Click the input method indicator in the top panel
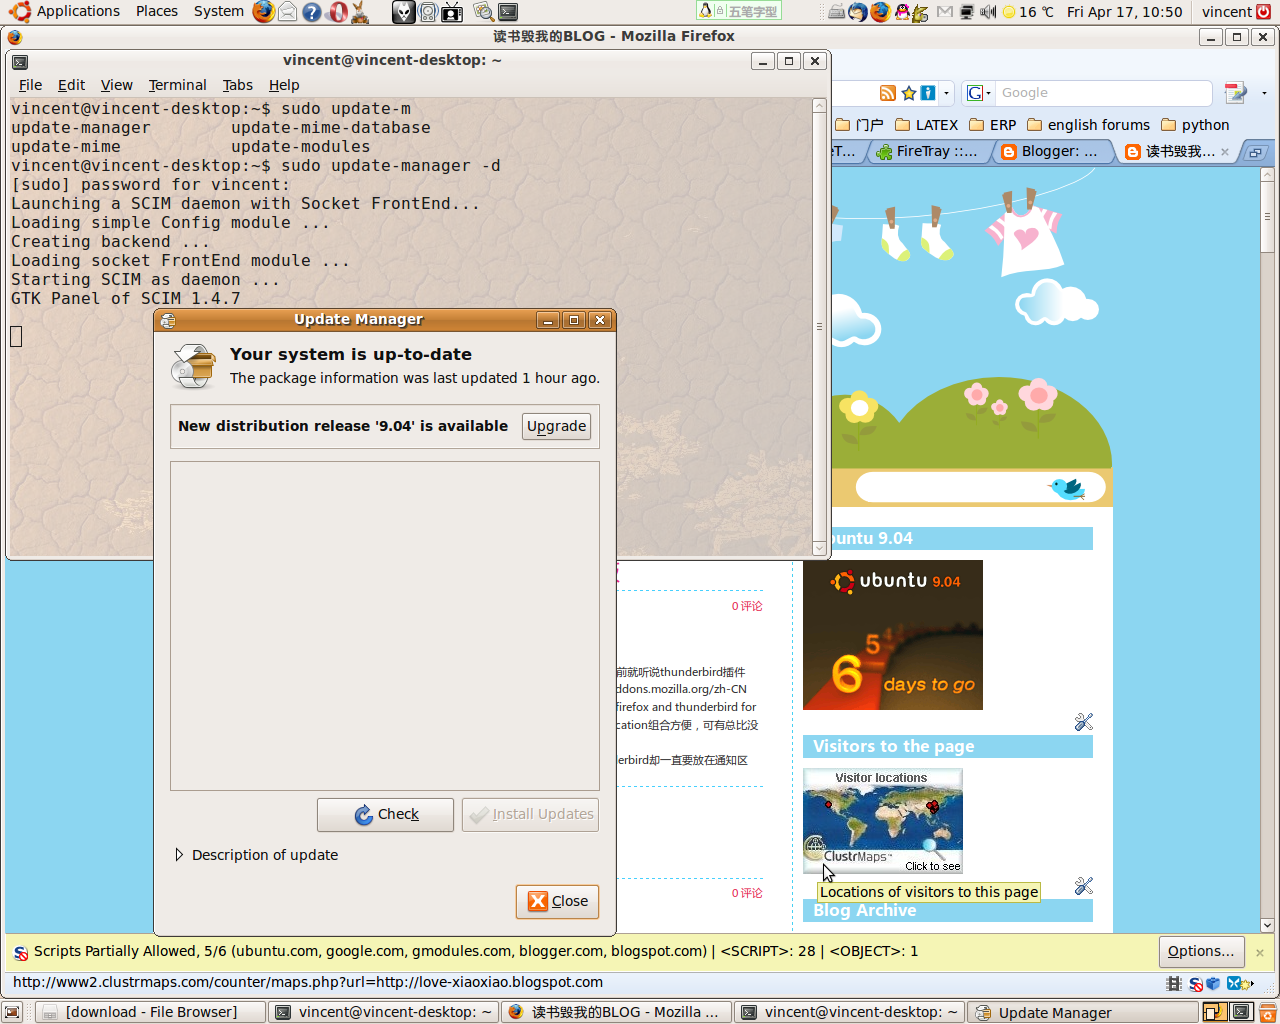Screen dimensions: 1280x1024 740,11
